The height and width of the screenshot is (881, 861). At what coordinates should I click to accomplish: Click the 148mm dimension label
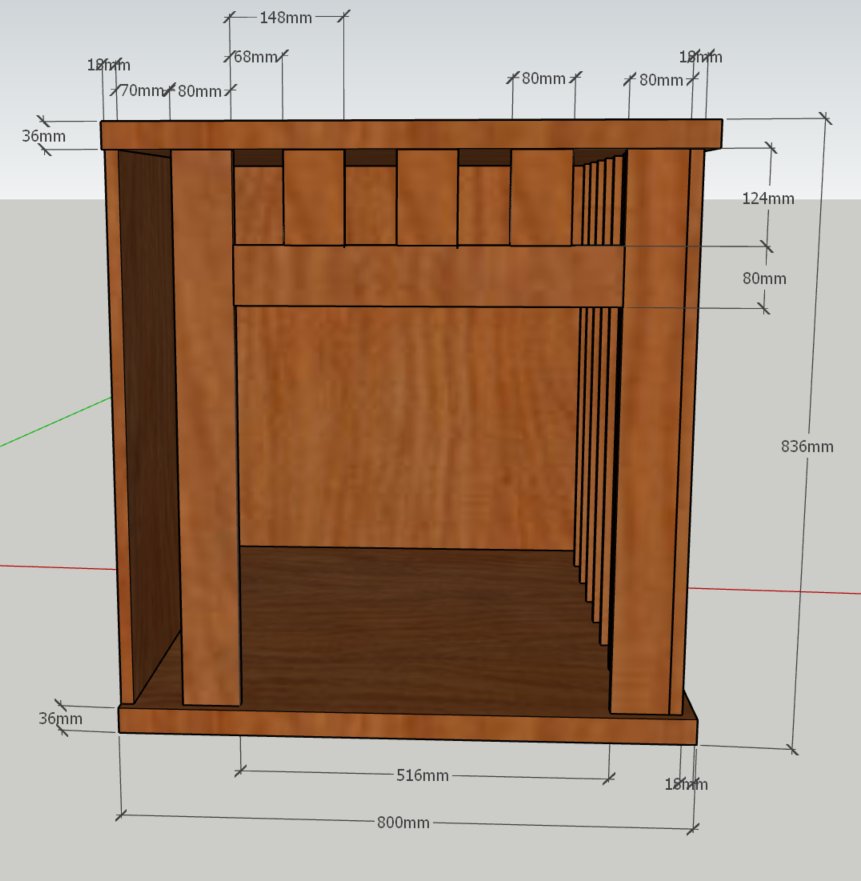click(284, 17)
